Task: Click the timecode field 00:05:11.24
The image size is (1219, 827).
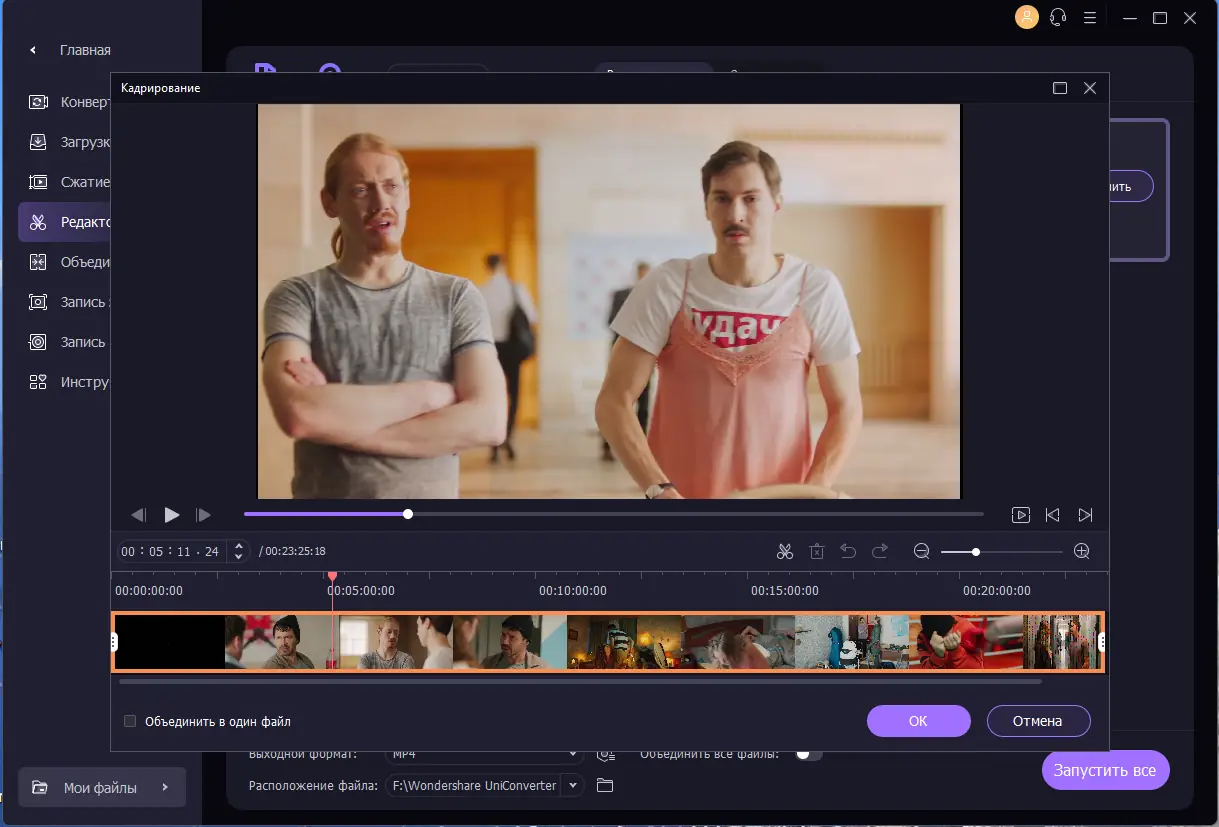Action: (172, 551)
